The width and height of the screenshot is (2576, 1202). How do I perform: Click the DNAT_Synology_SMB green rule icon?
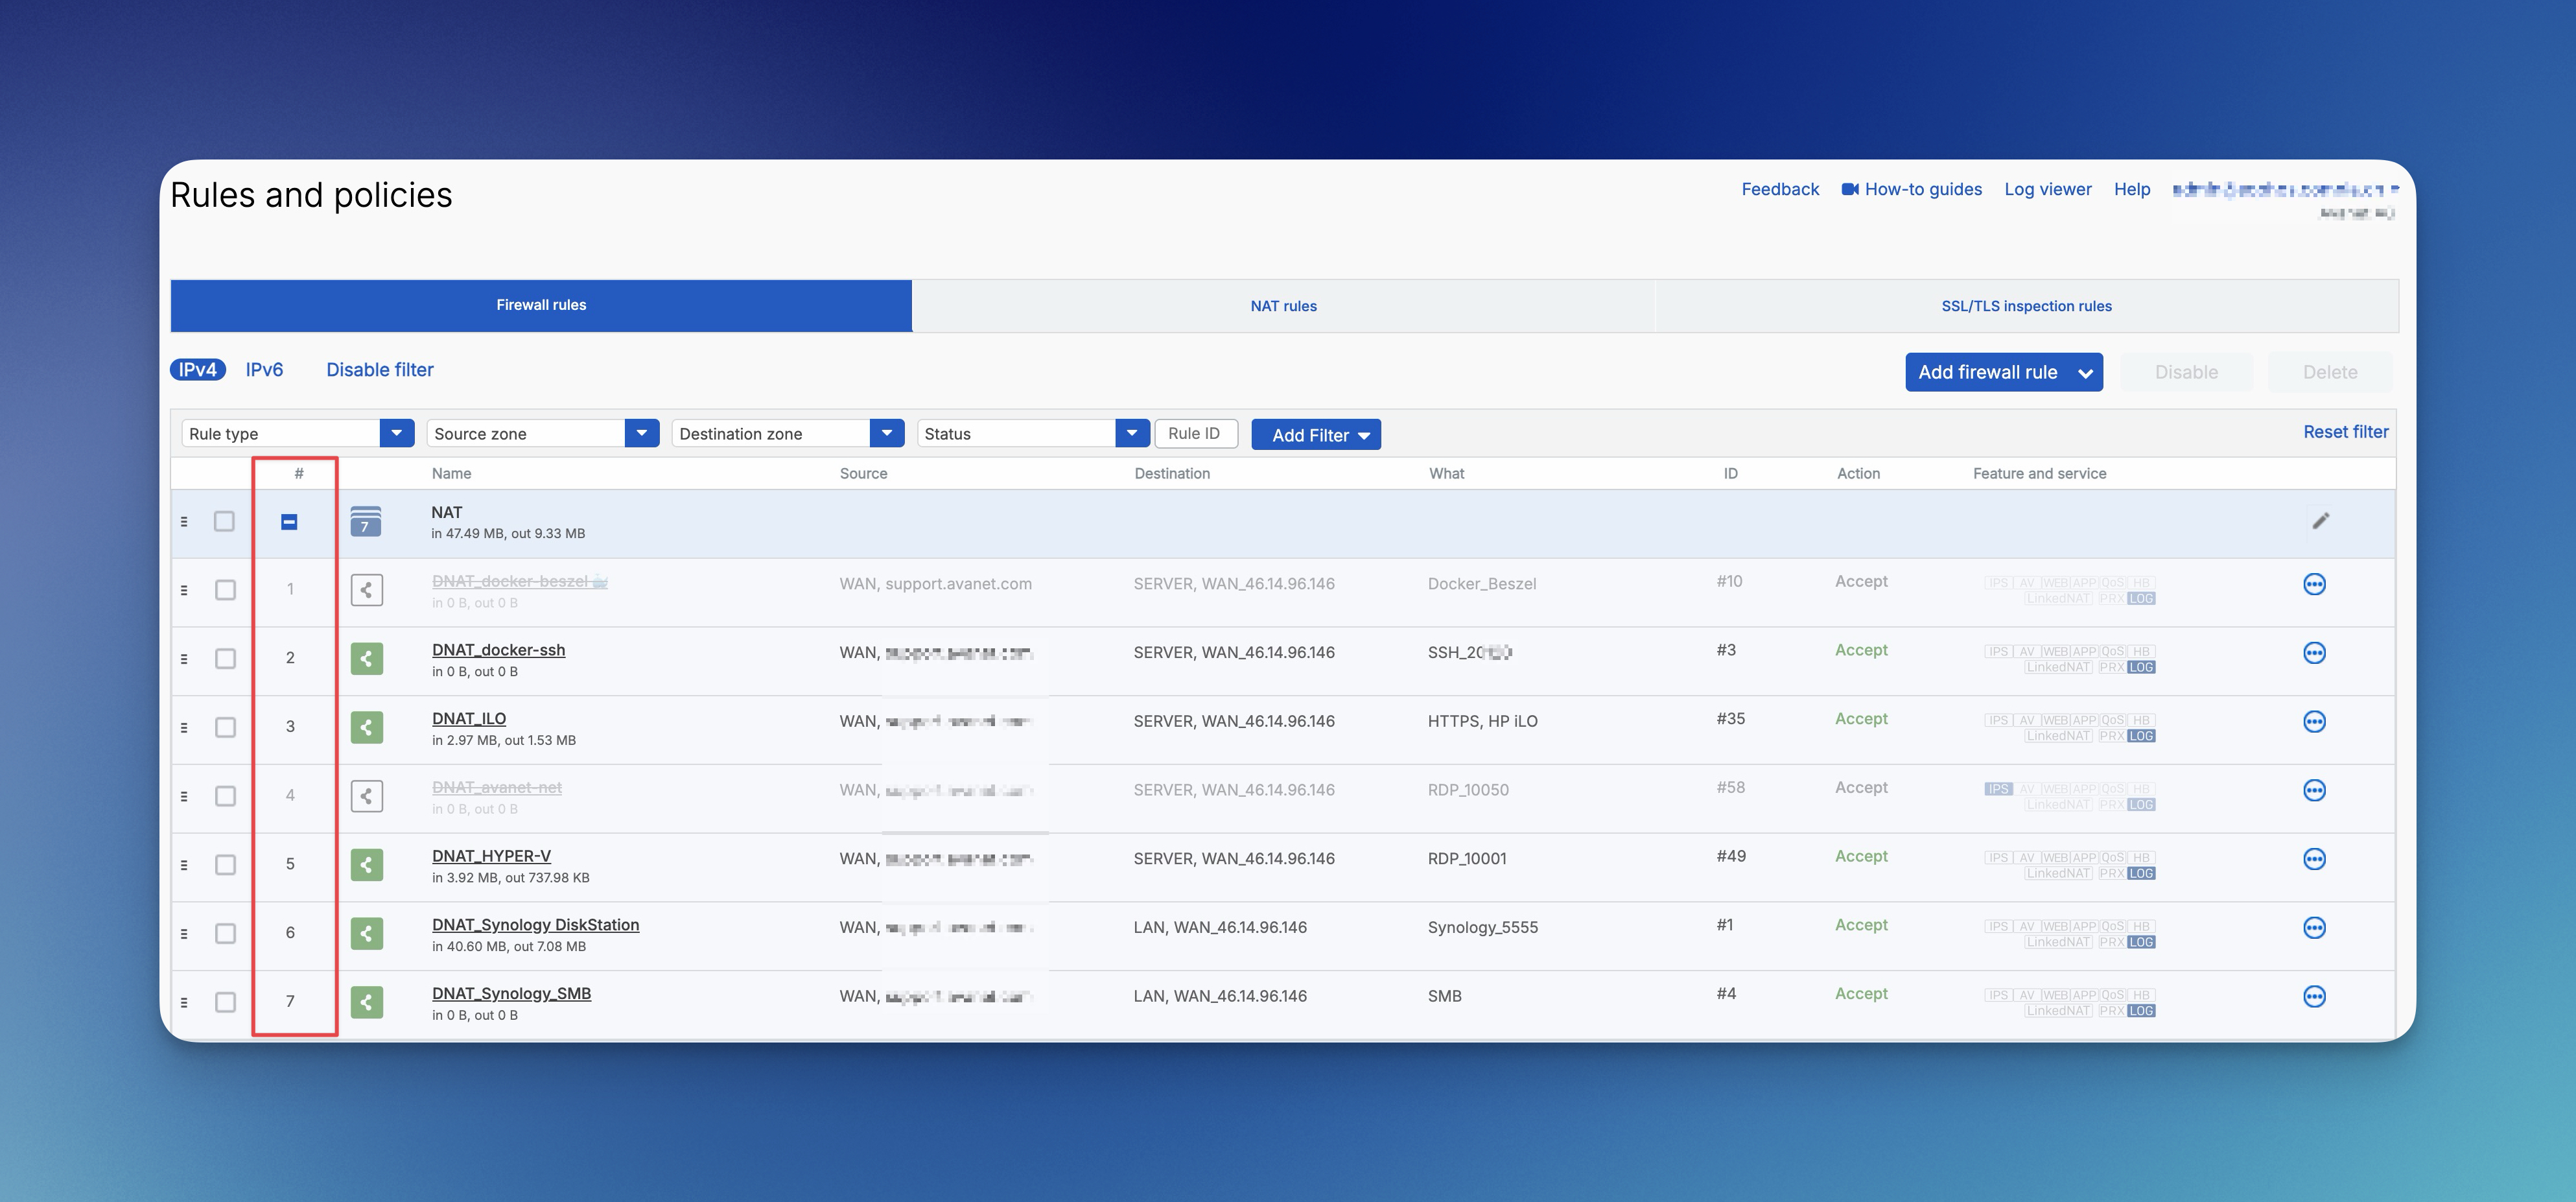tap(367, 1002)
